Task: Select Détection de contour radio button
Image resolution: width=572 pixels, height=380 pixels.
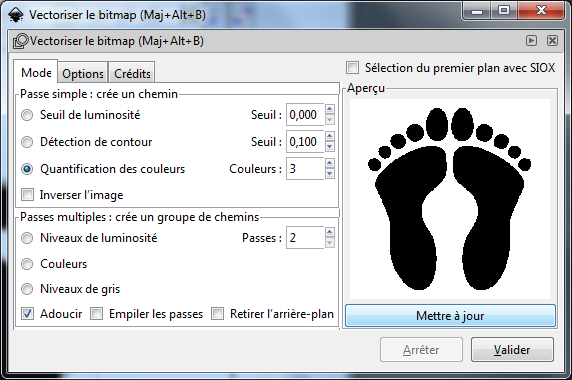Action: tap(27, 142)
